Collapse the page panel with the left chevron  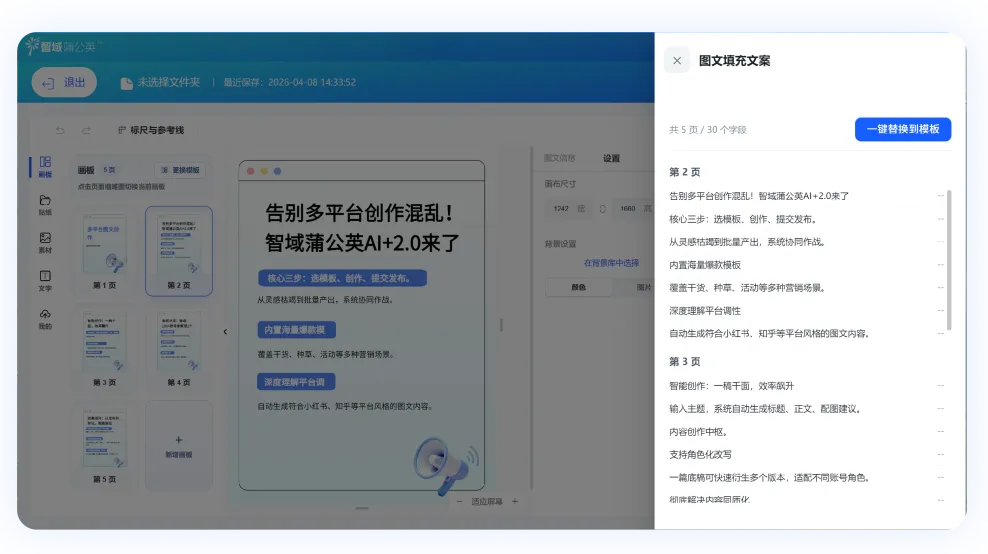tap(225, 332)
